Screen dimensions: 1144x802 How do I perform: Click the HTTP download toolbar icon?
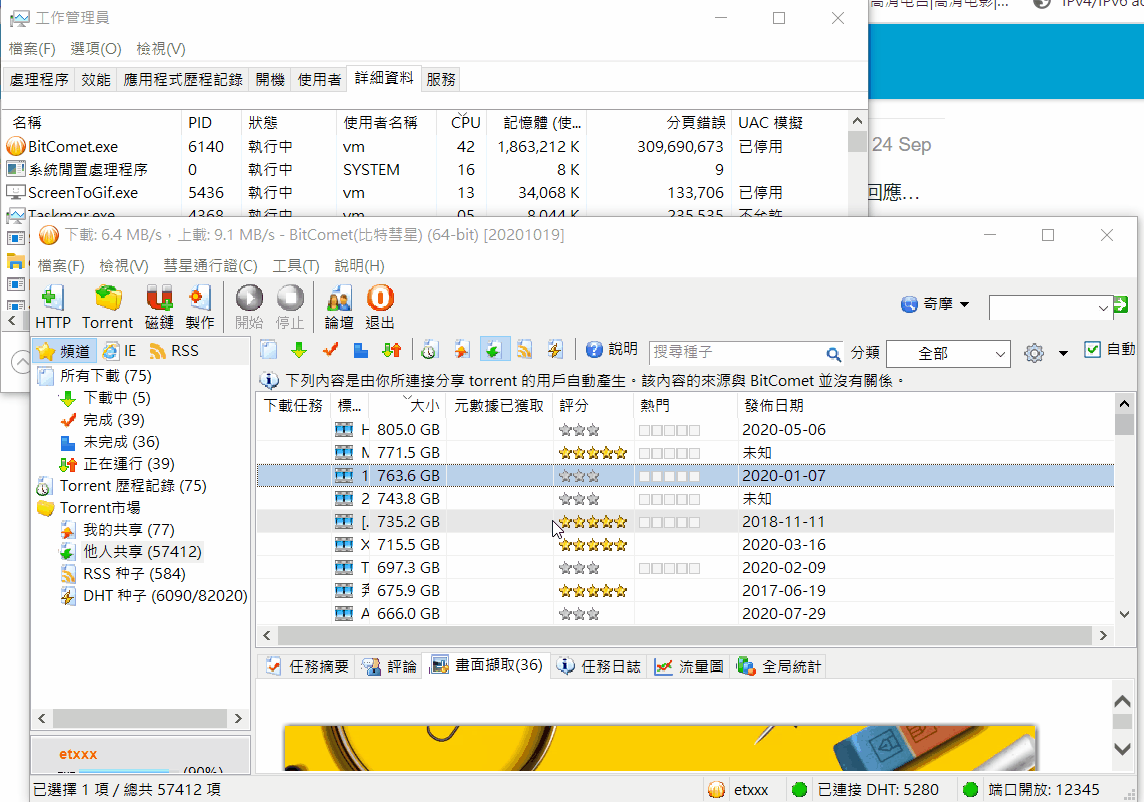53,306
